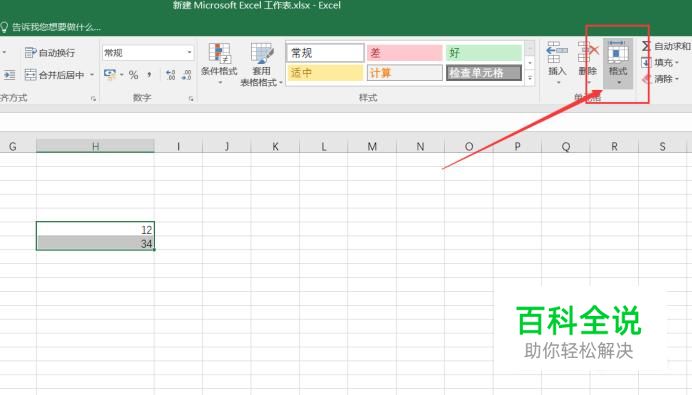Screen dimensions: 692x395
Task: Open the alignment settings dialog launcher
Action: [93, 99]
